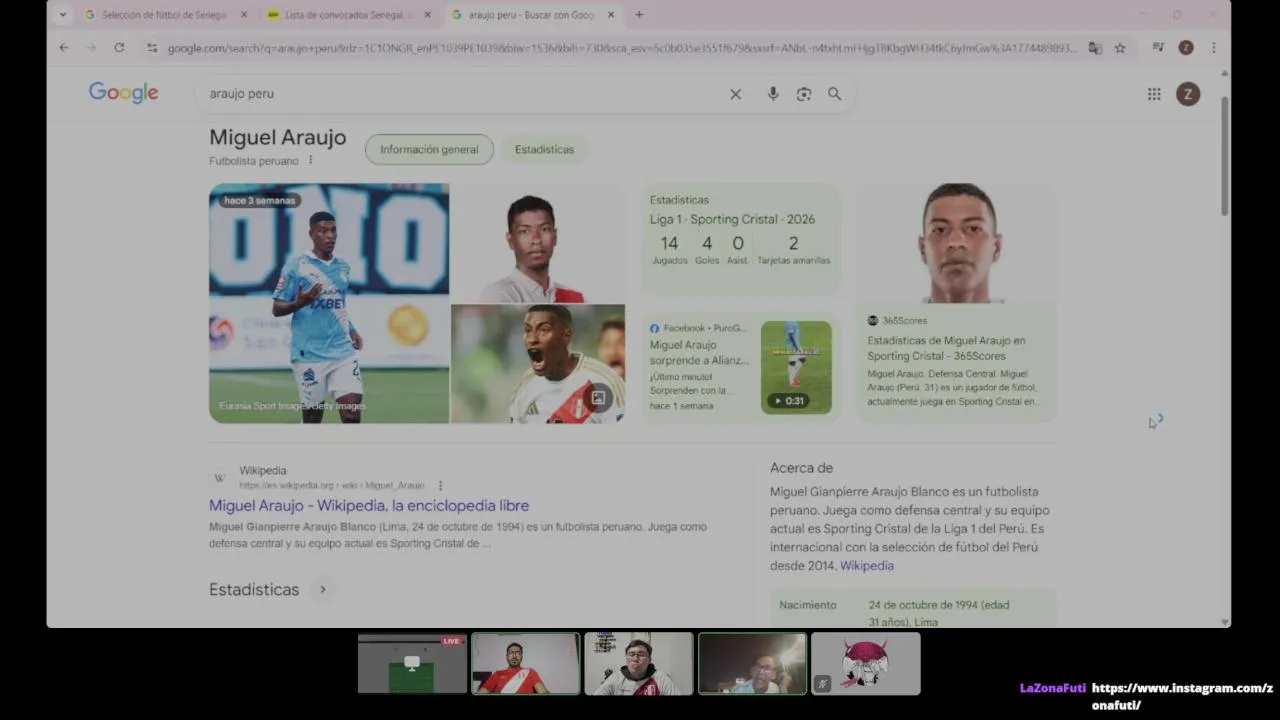Close the araujo peru tab

(611, 15)
